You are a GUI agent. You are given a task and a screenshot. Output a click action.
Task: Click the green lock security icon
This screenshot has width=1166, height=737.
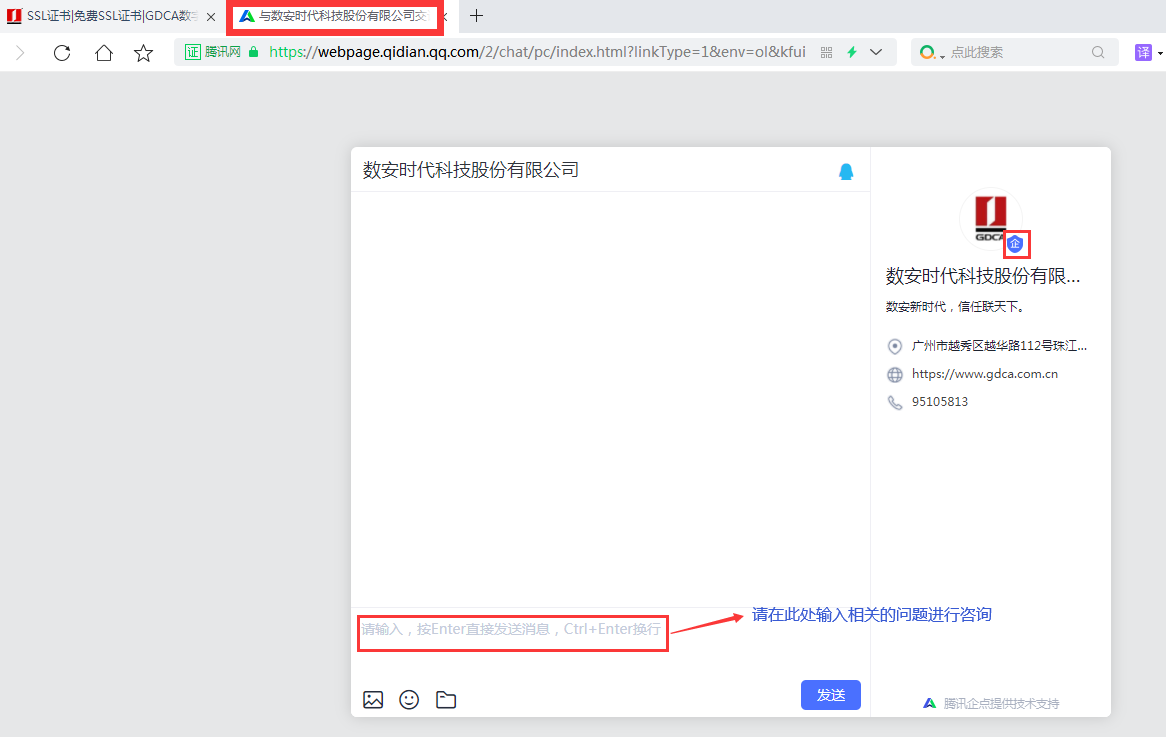(x=254, y=52)
